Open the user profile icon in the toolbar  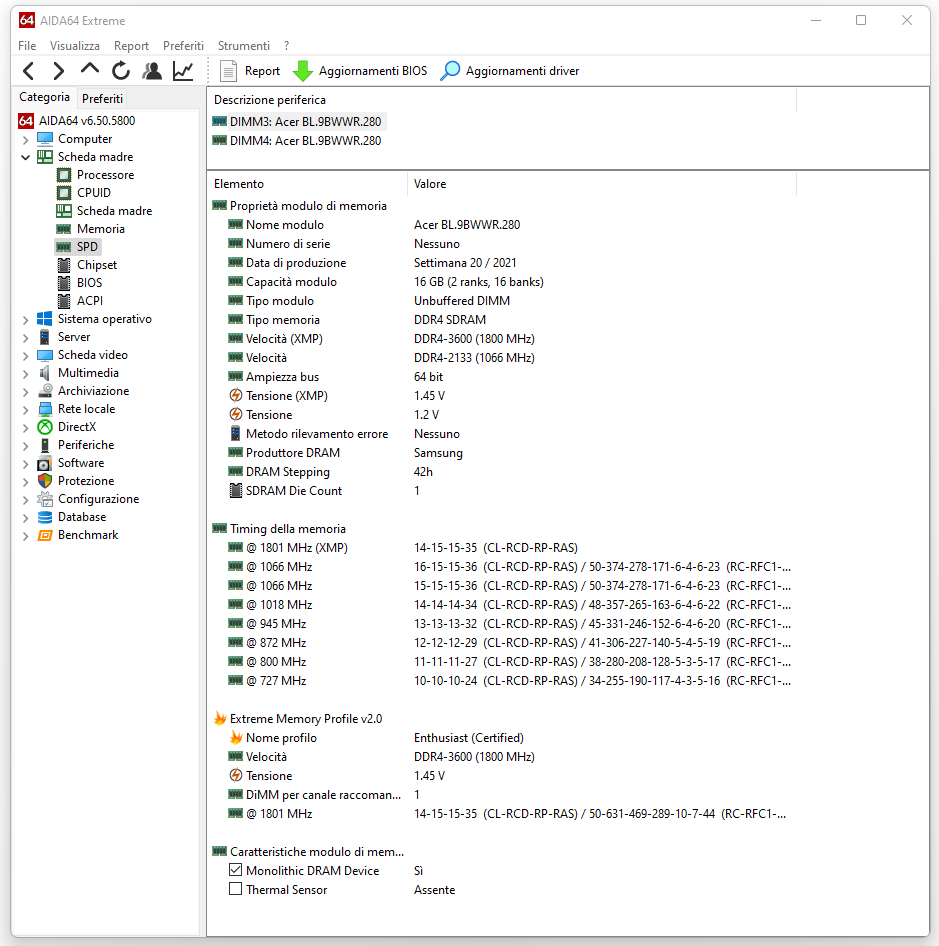[152, 71]
